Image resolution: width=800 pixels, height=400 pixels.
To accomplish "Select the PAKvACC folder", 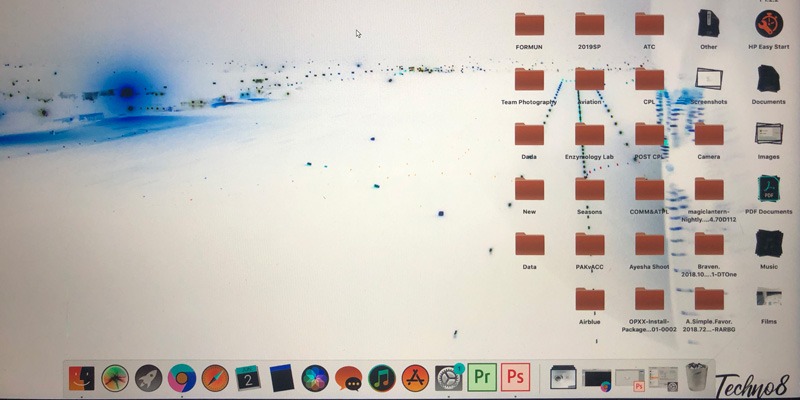I will coord(589,244).
